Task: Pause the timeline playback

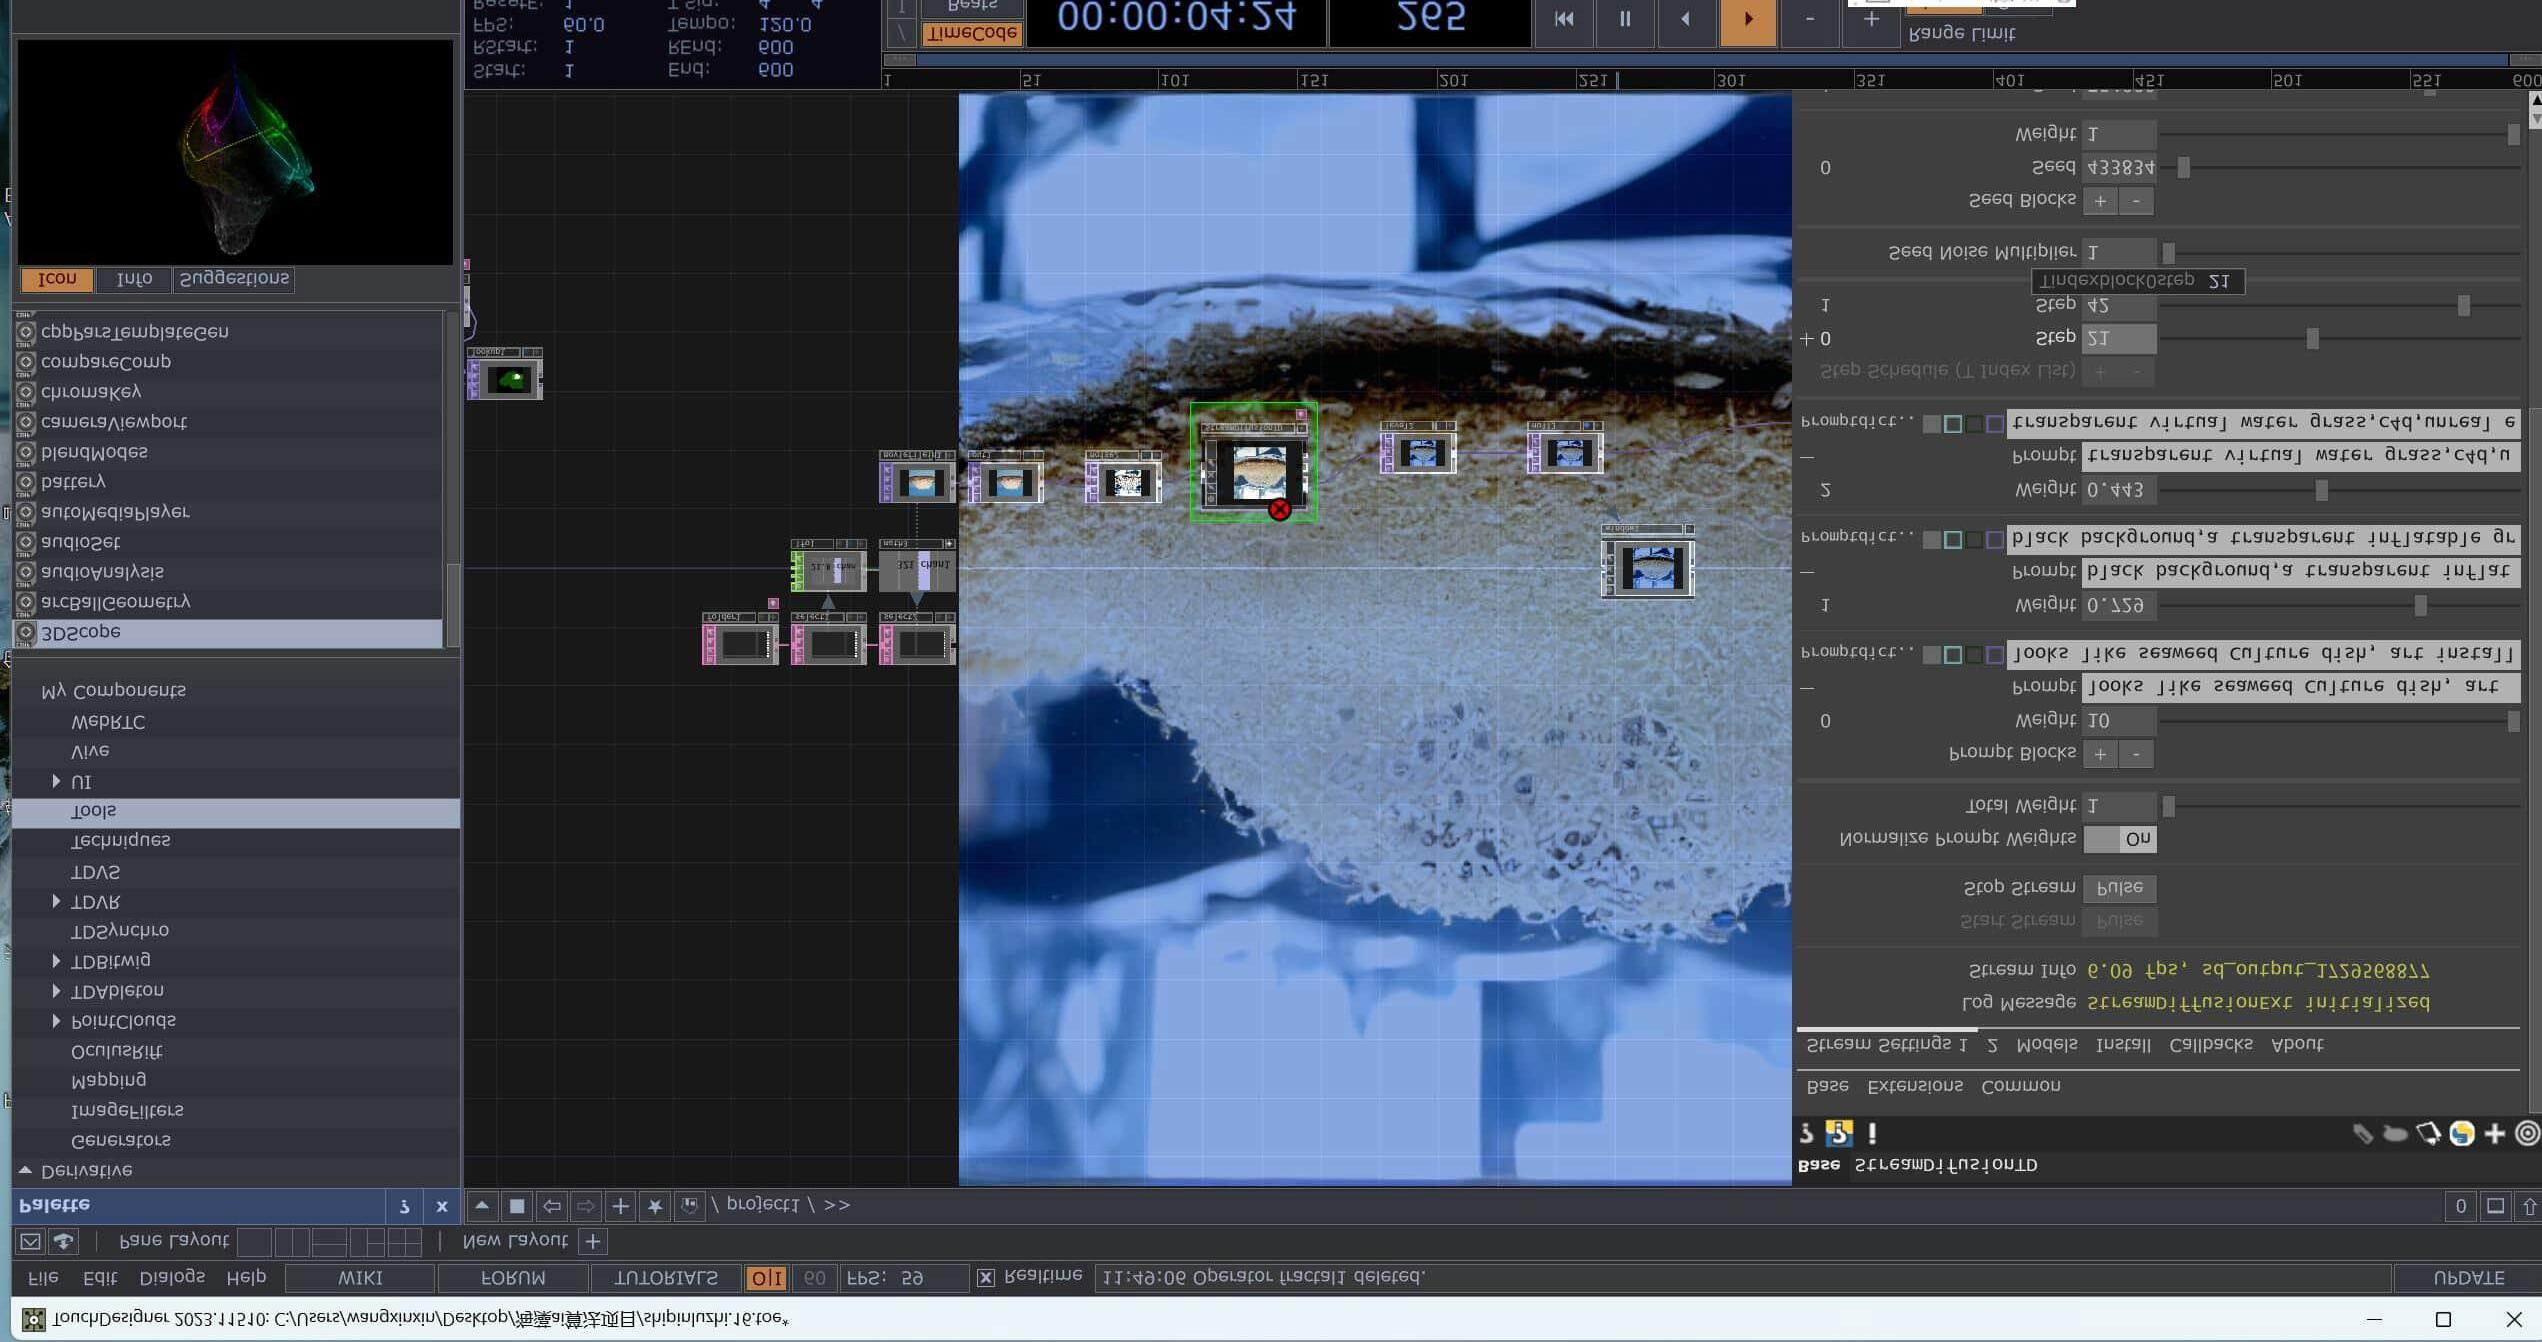Action: coord(1624,19)
